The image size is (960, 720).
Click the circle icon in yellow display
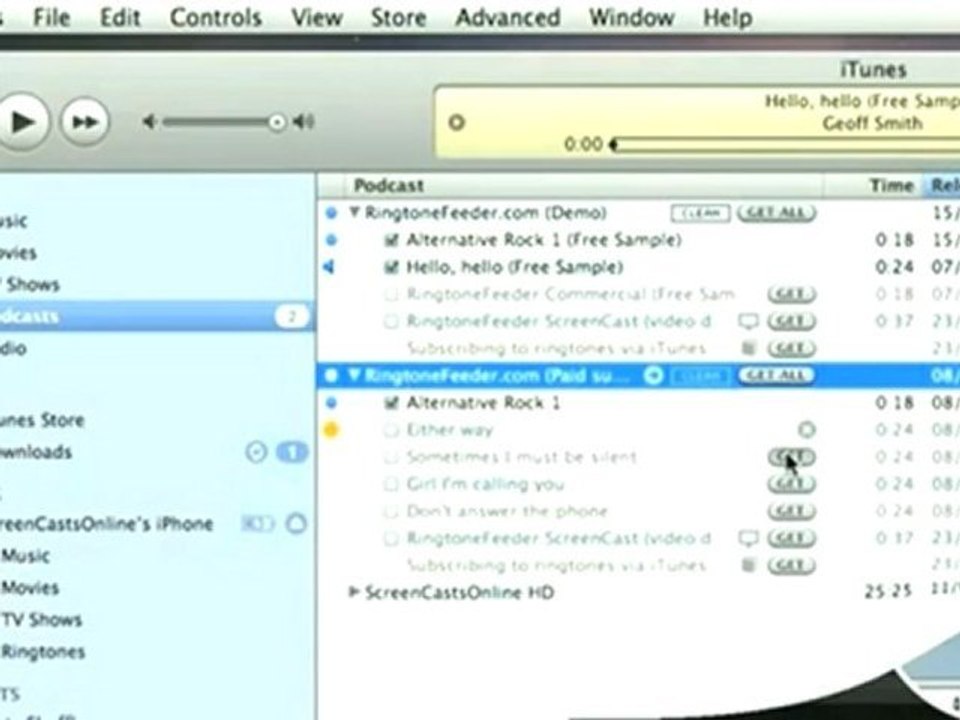point(456,122)
